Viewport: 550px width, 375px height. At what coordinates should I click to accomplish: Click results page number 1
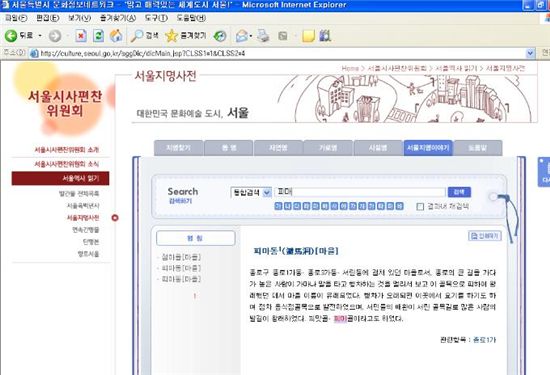pos(195,296)
